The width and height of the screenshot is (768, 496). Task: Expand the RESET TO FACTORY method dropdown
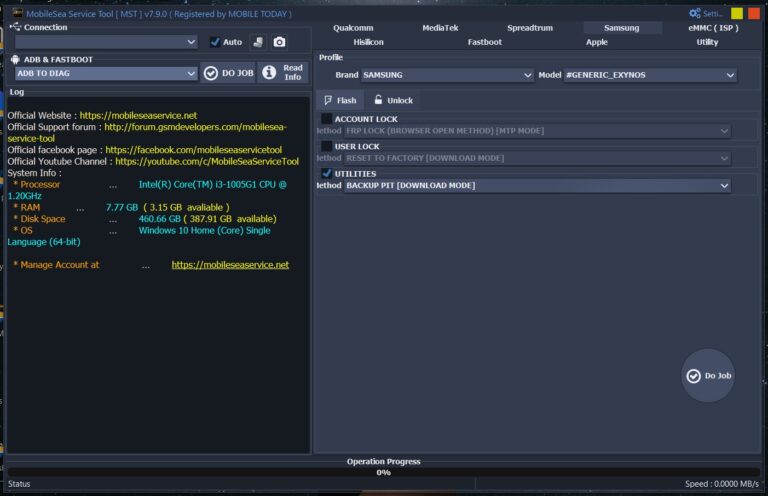tap(537, 158)
